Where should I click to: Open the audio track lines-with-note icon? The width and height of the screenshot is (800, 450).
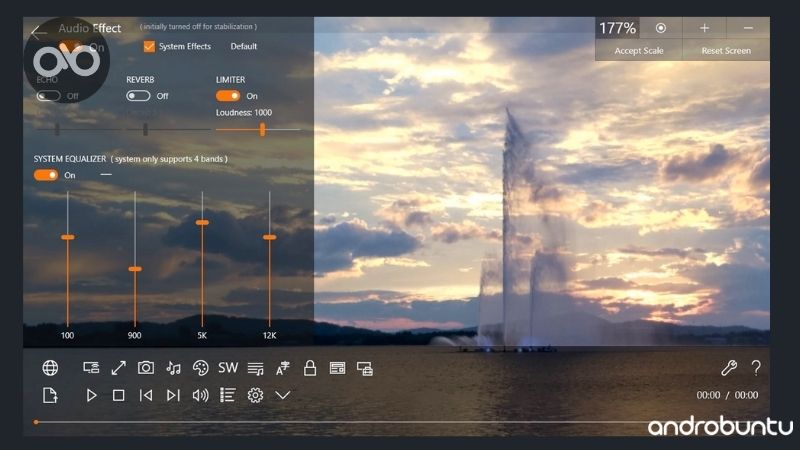(x=255, y=368)
